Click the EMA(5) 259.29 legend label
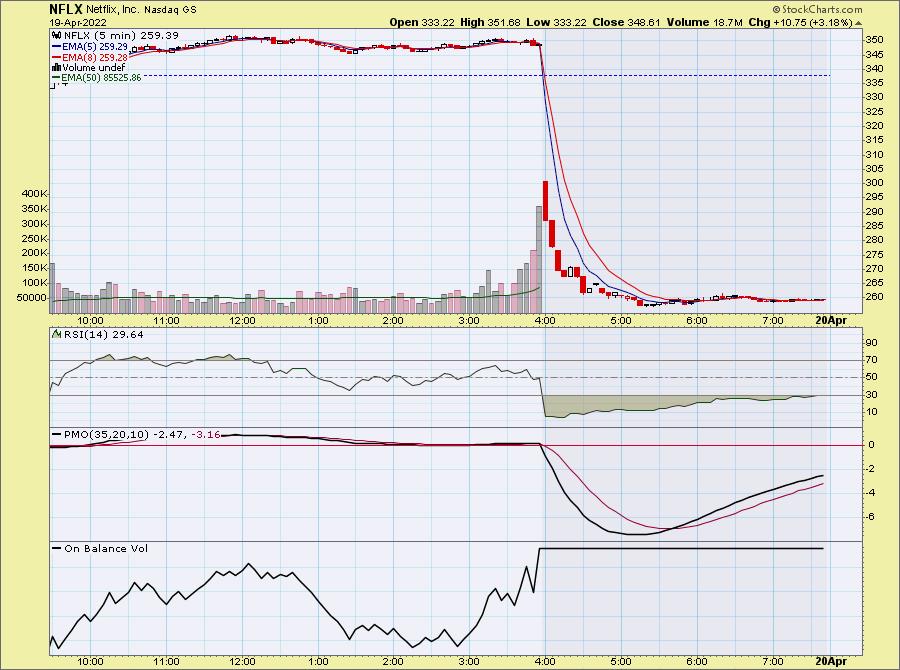 pyautogui.click(x=95, y=47)
